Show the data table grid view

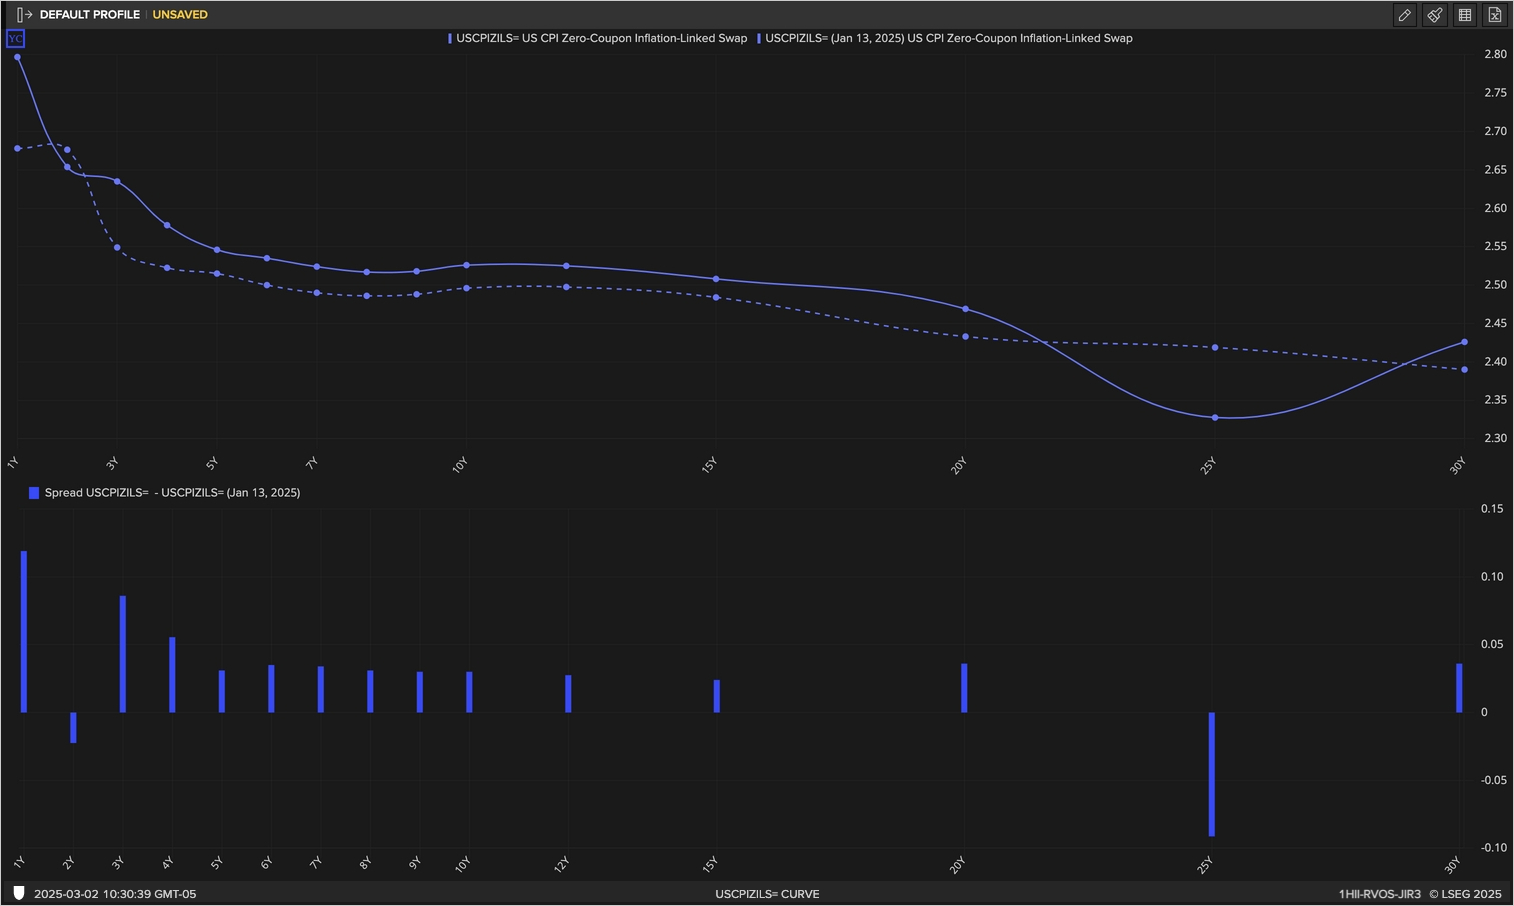pyautogui.click(x=1465, y=15)
